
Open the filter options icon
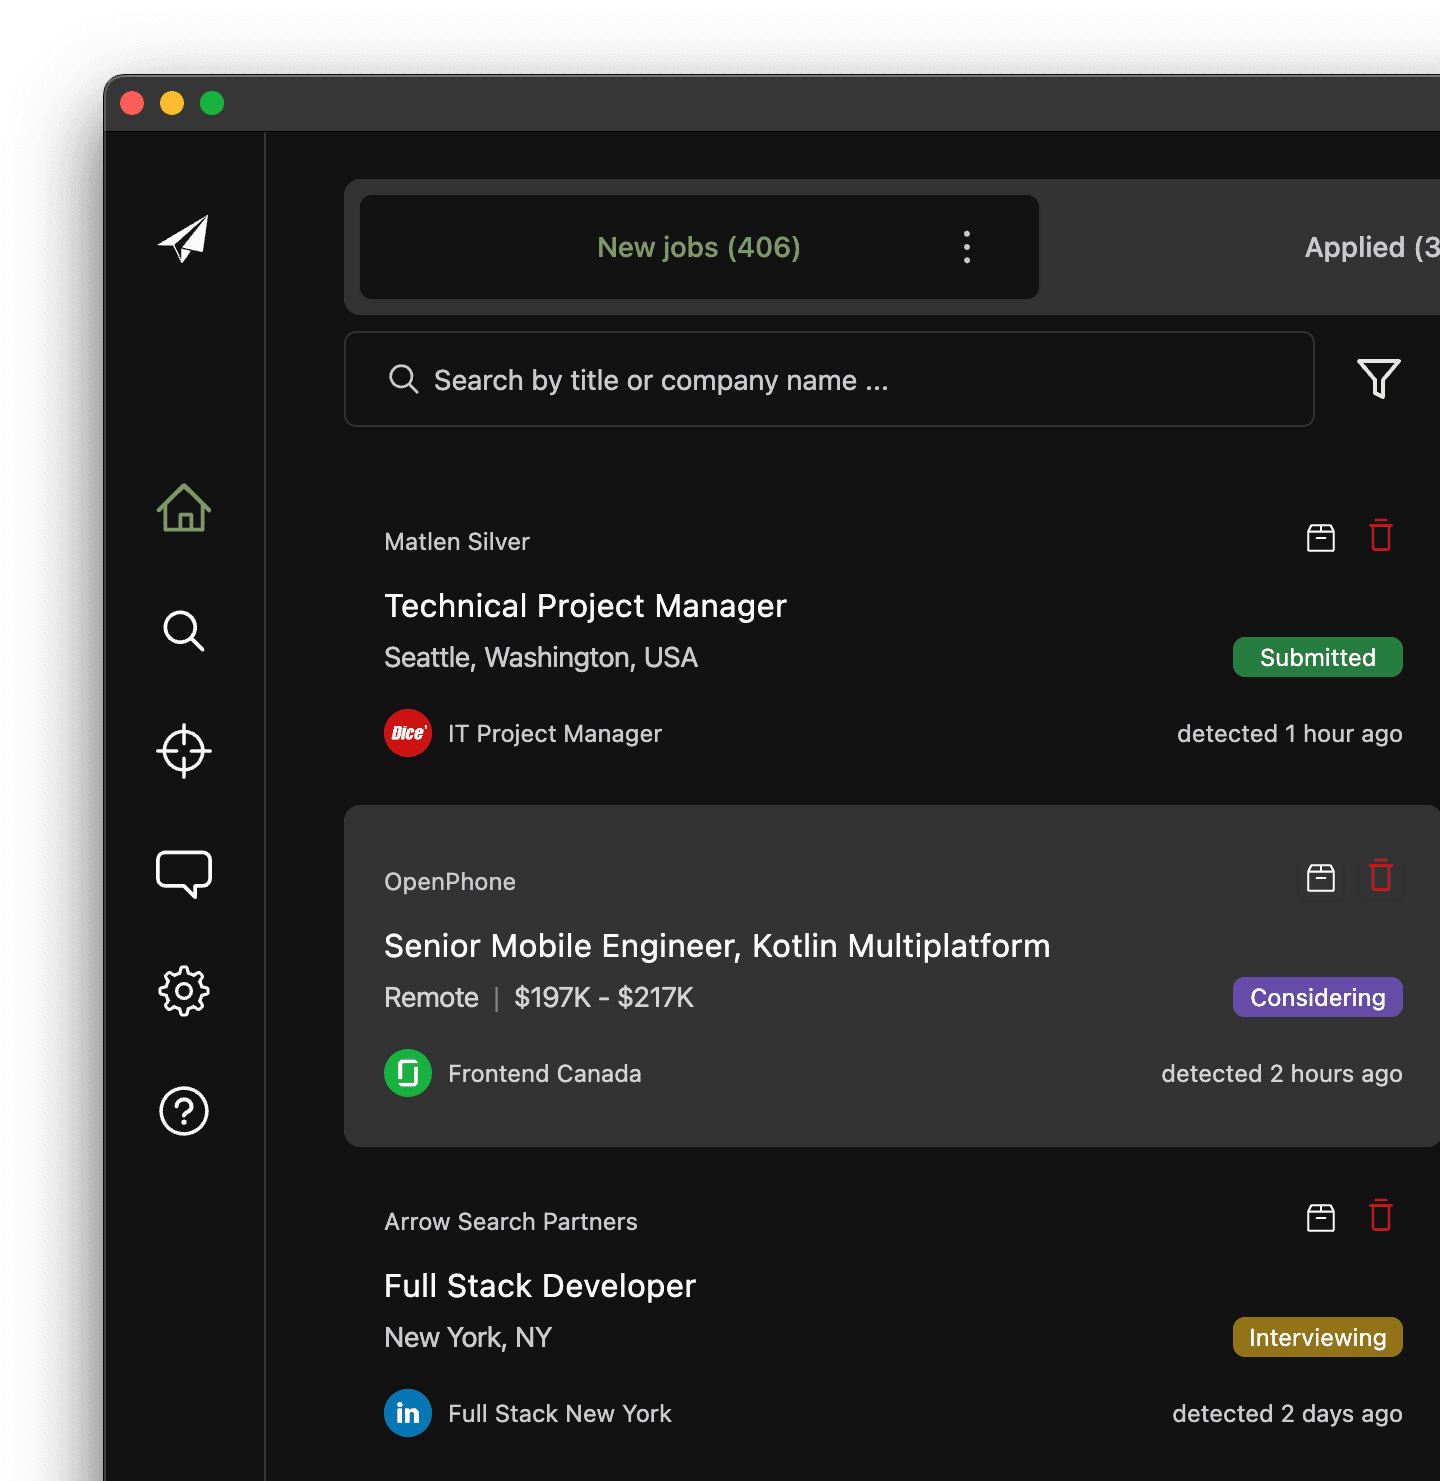coord(1378,378)
